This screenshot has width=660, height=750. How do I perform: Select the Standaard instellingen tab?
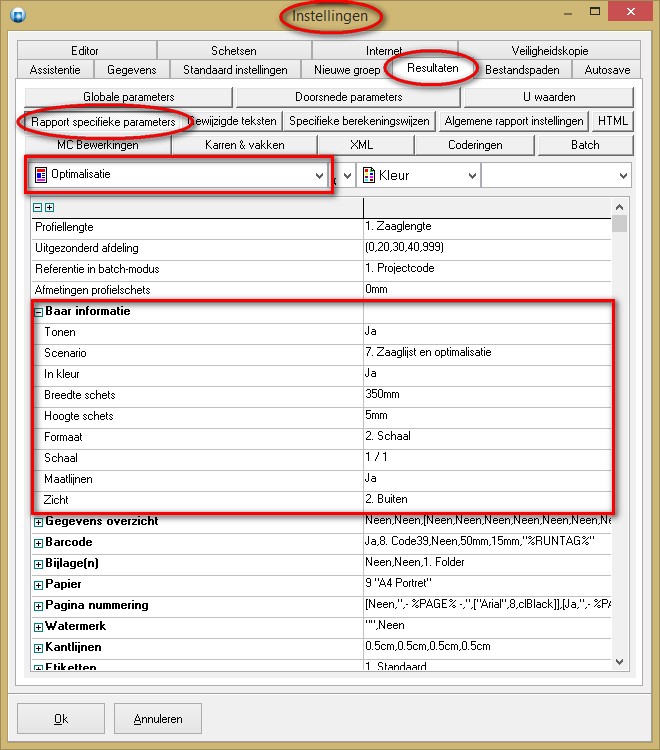[235, 70]
